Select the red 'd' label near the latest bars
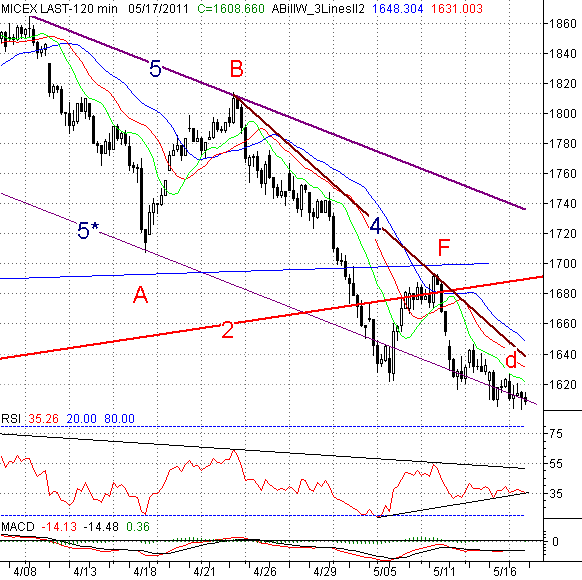This screenshot has height=580, width=582. click(x=511, y=360)
